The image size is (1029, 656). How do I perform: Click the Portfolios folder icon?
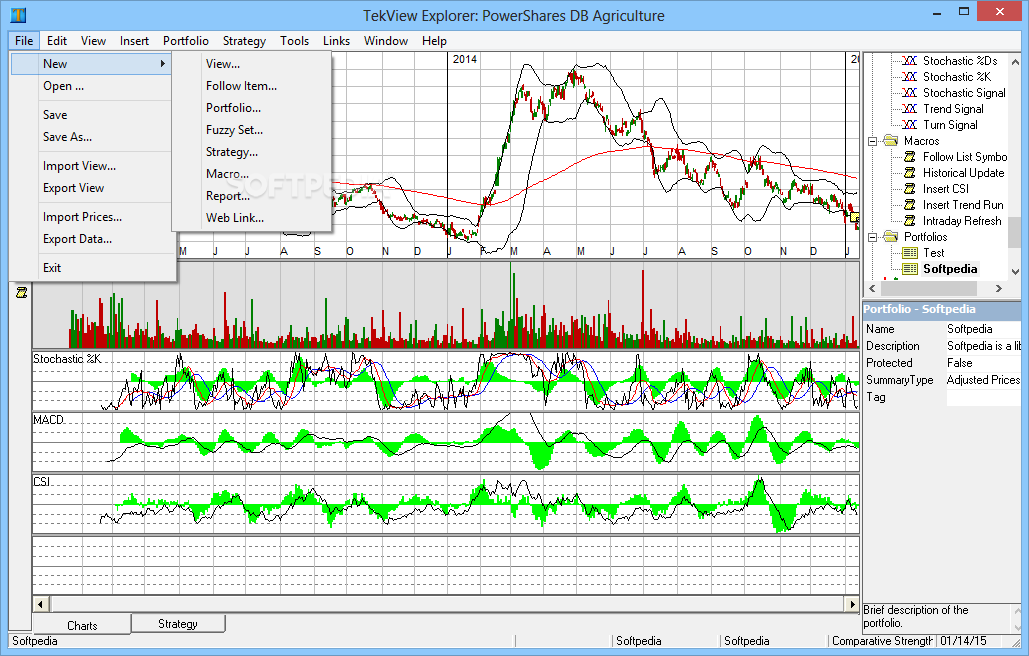[x=891, y=236]
